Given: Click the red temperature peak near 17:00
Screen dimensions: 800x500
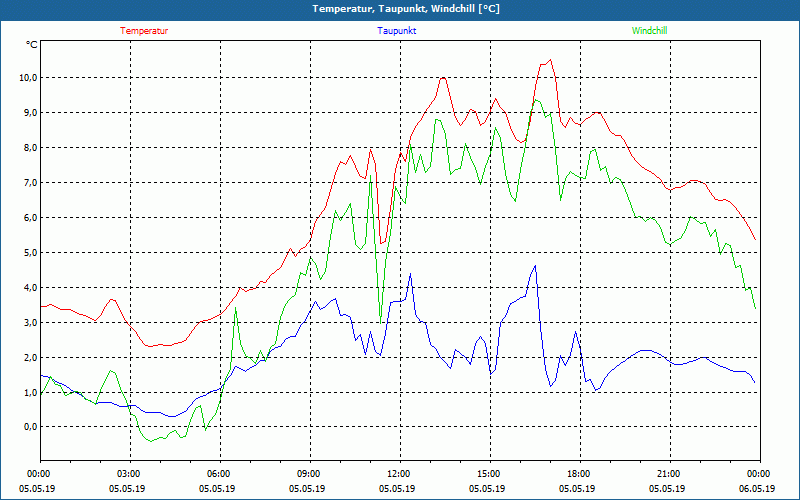Looking at the screenshot, I should click(549, 60).
